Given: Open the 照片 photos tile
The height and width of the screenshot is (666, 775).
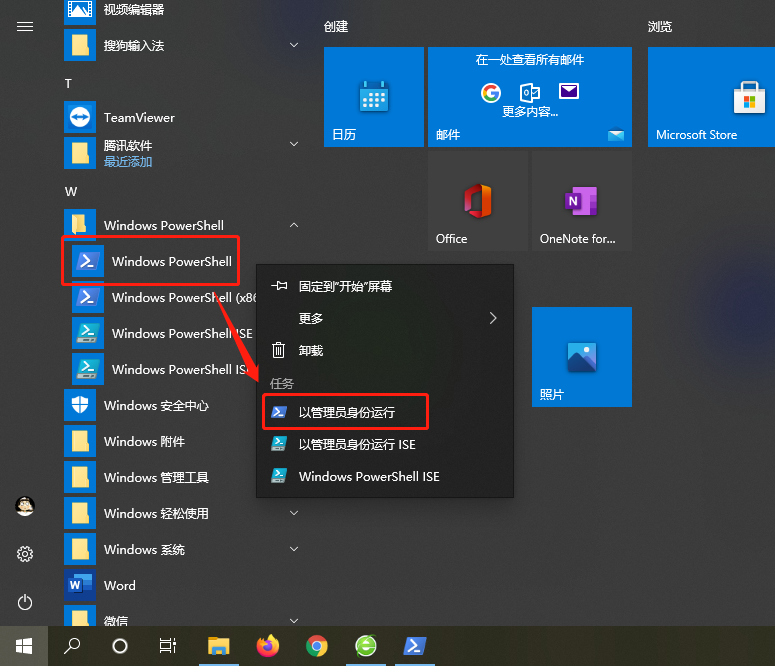Looking at the screenshot, I should (582, 357).
